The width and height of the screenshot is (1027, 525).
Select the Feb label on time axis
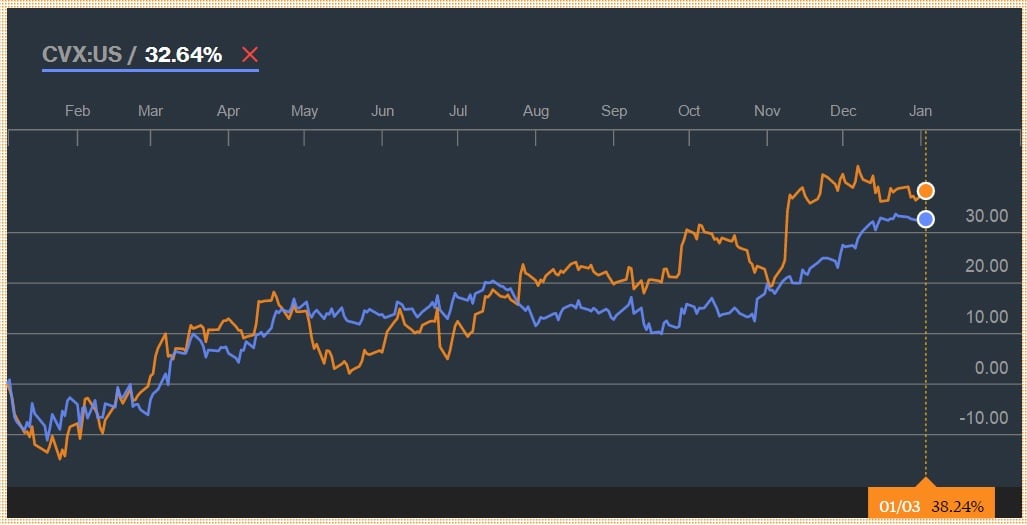click(x=77, y=111)
